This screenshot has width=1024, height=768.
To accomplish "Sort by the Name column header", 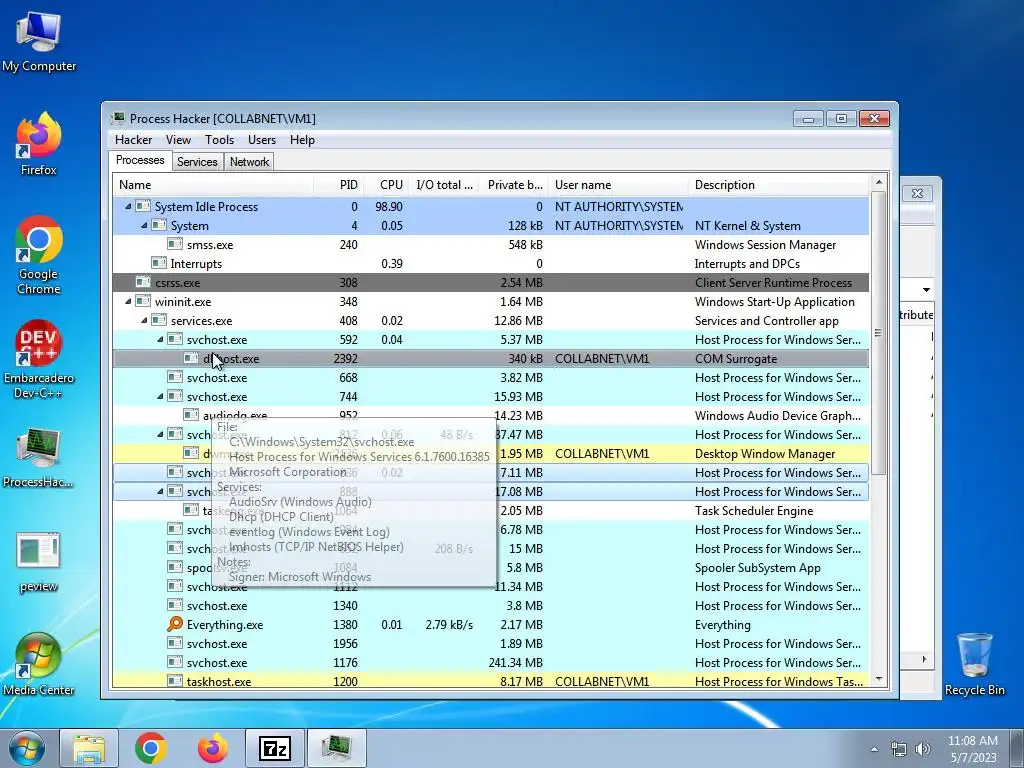I will pos(213,185).
